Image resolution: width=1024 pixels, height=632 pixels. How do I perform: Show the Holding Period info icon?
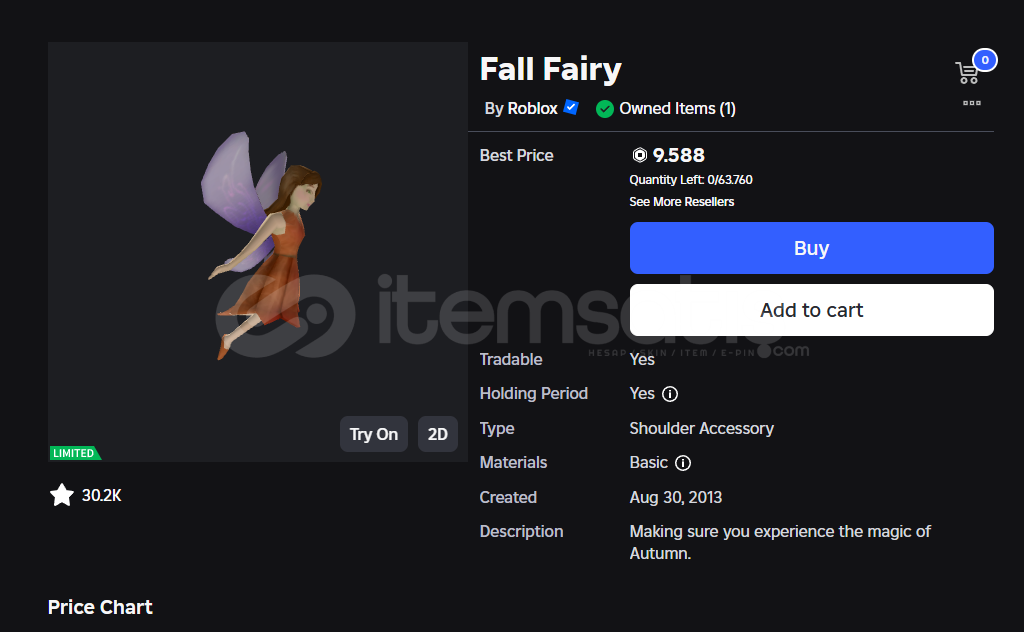point(670,394)
